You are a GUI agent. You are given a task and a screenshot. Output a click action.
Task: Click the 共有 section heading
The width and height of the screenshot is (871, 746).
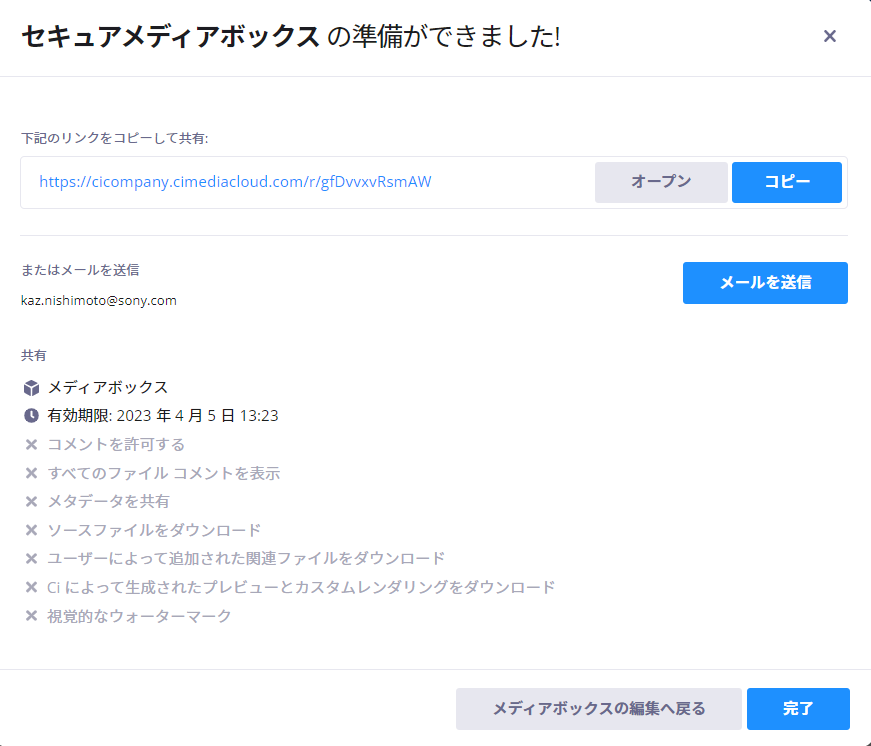coord(34,356)
